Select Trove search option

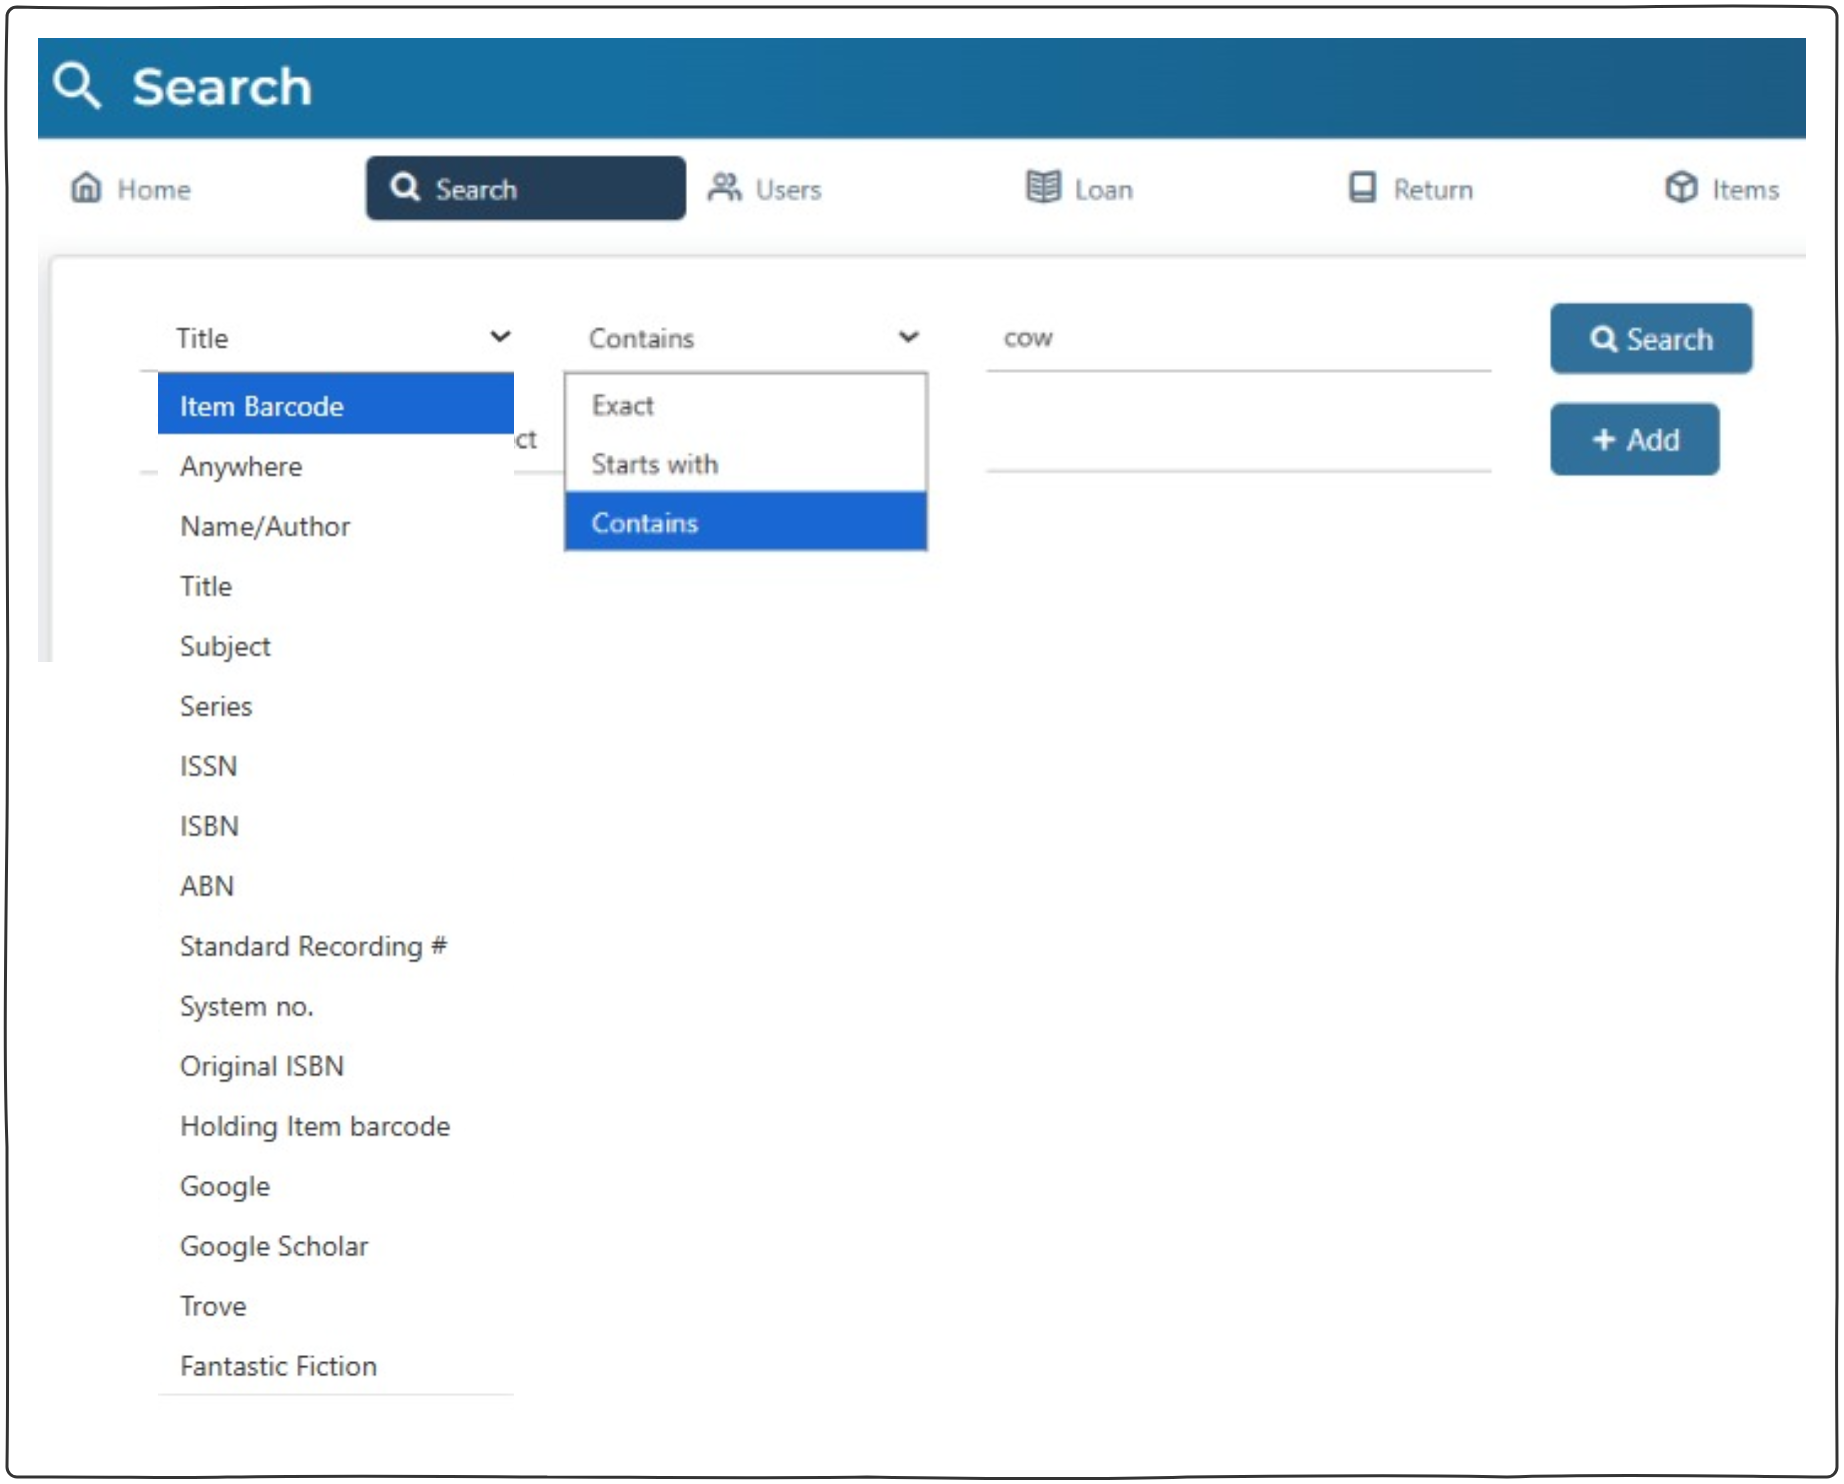[213, 1307]
